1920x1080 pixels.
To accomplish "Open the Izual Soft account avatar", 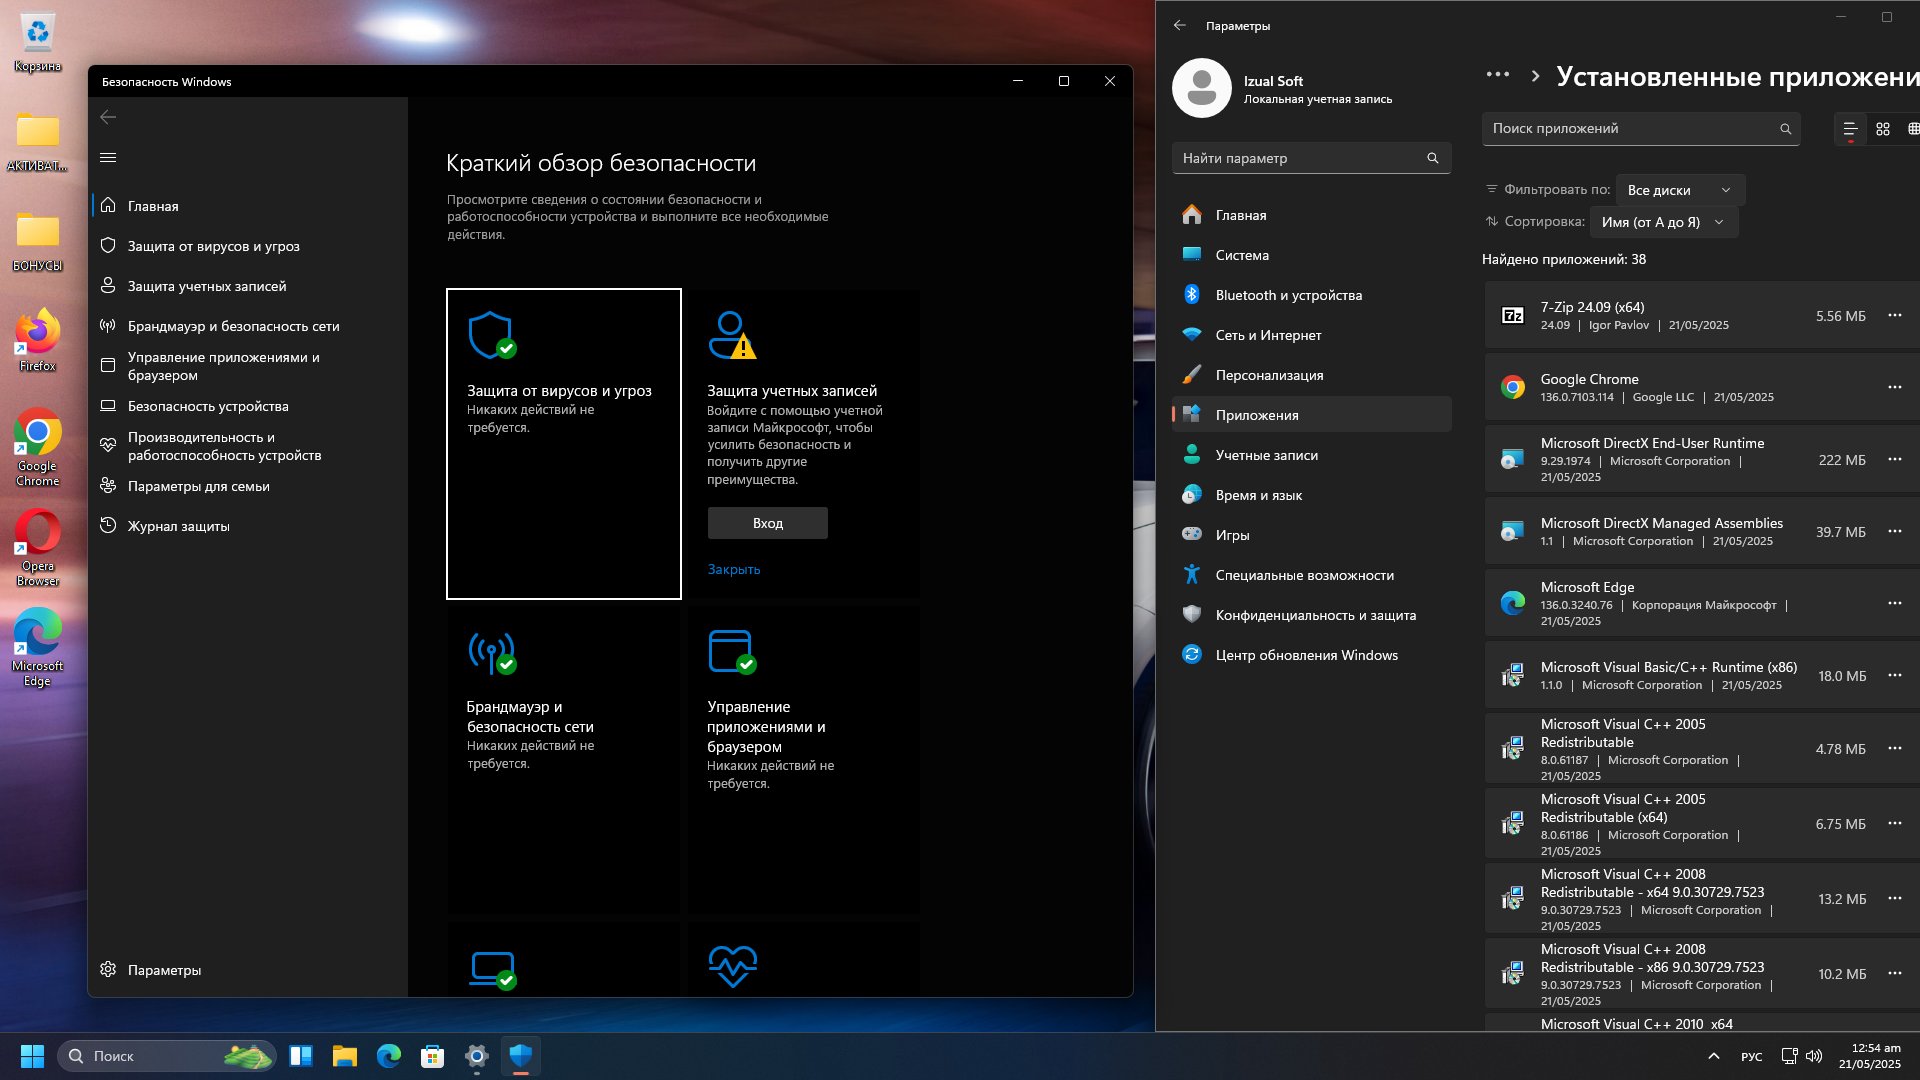I will (x=1201, y=88).
